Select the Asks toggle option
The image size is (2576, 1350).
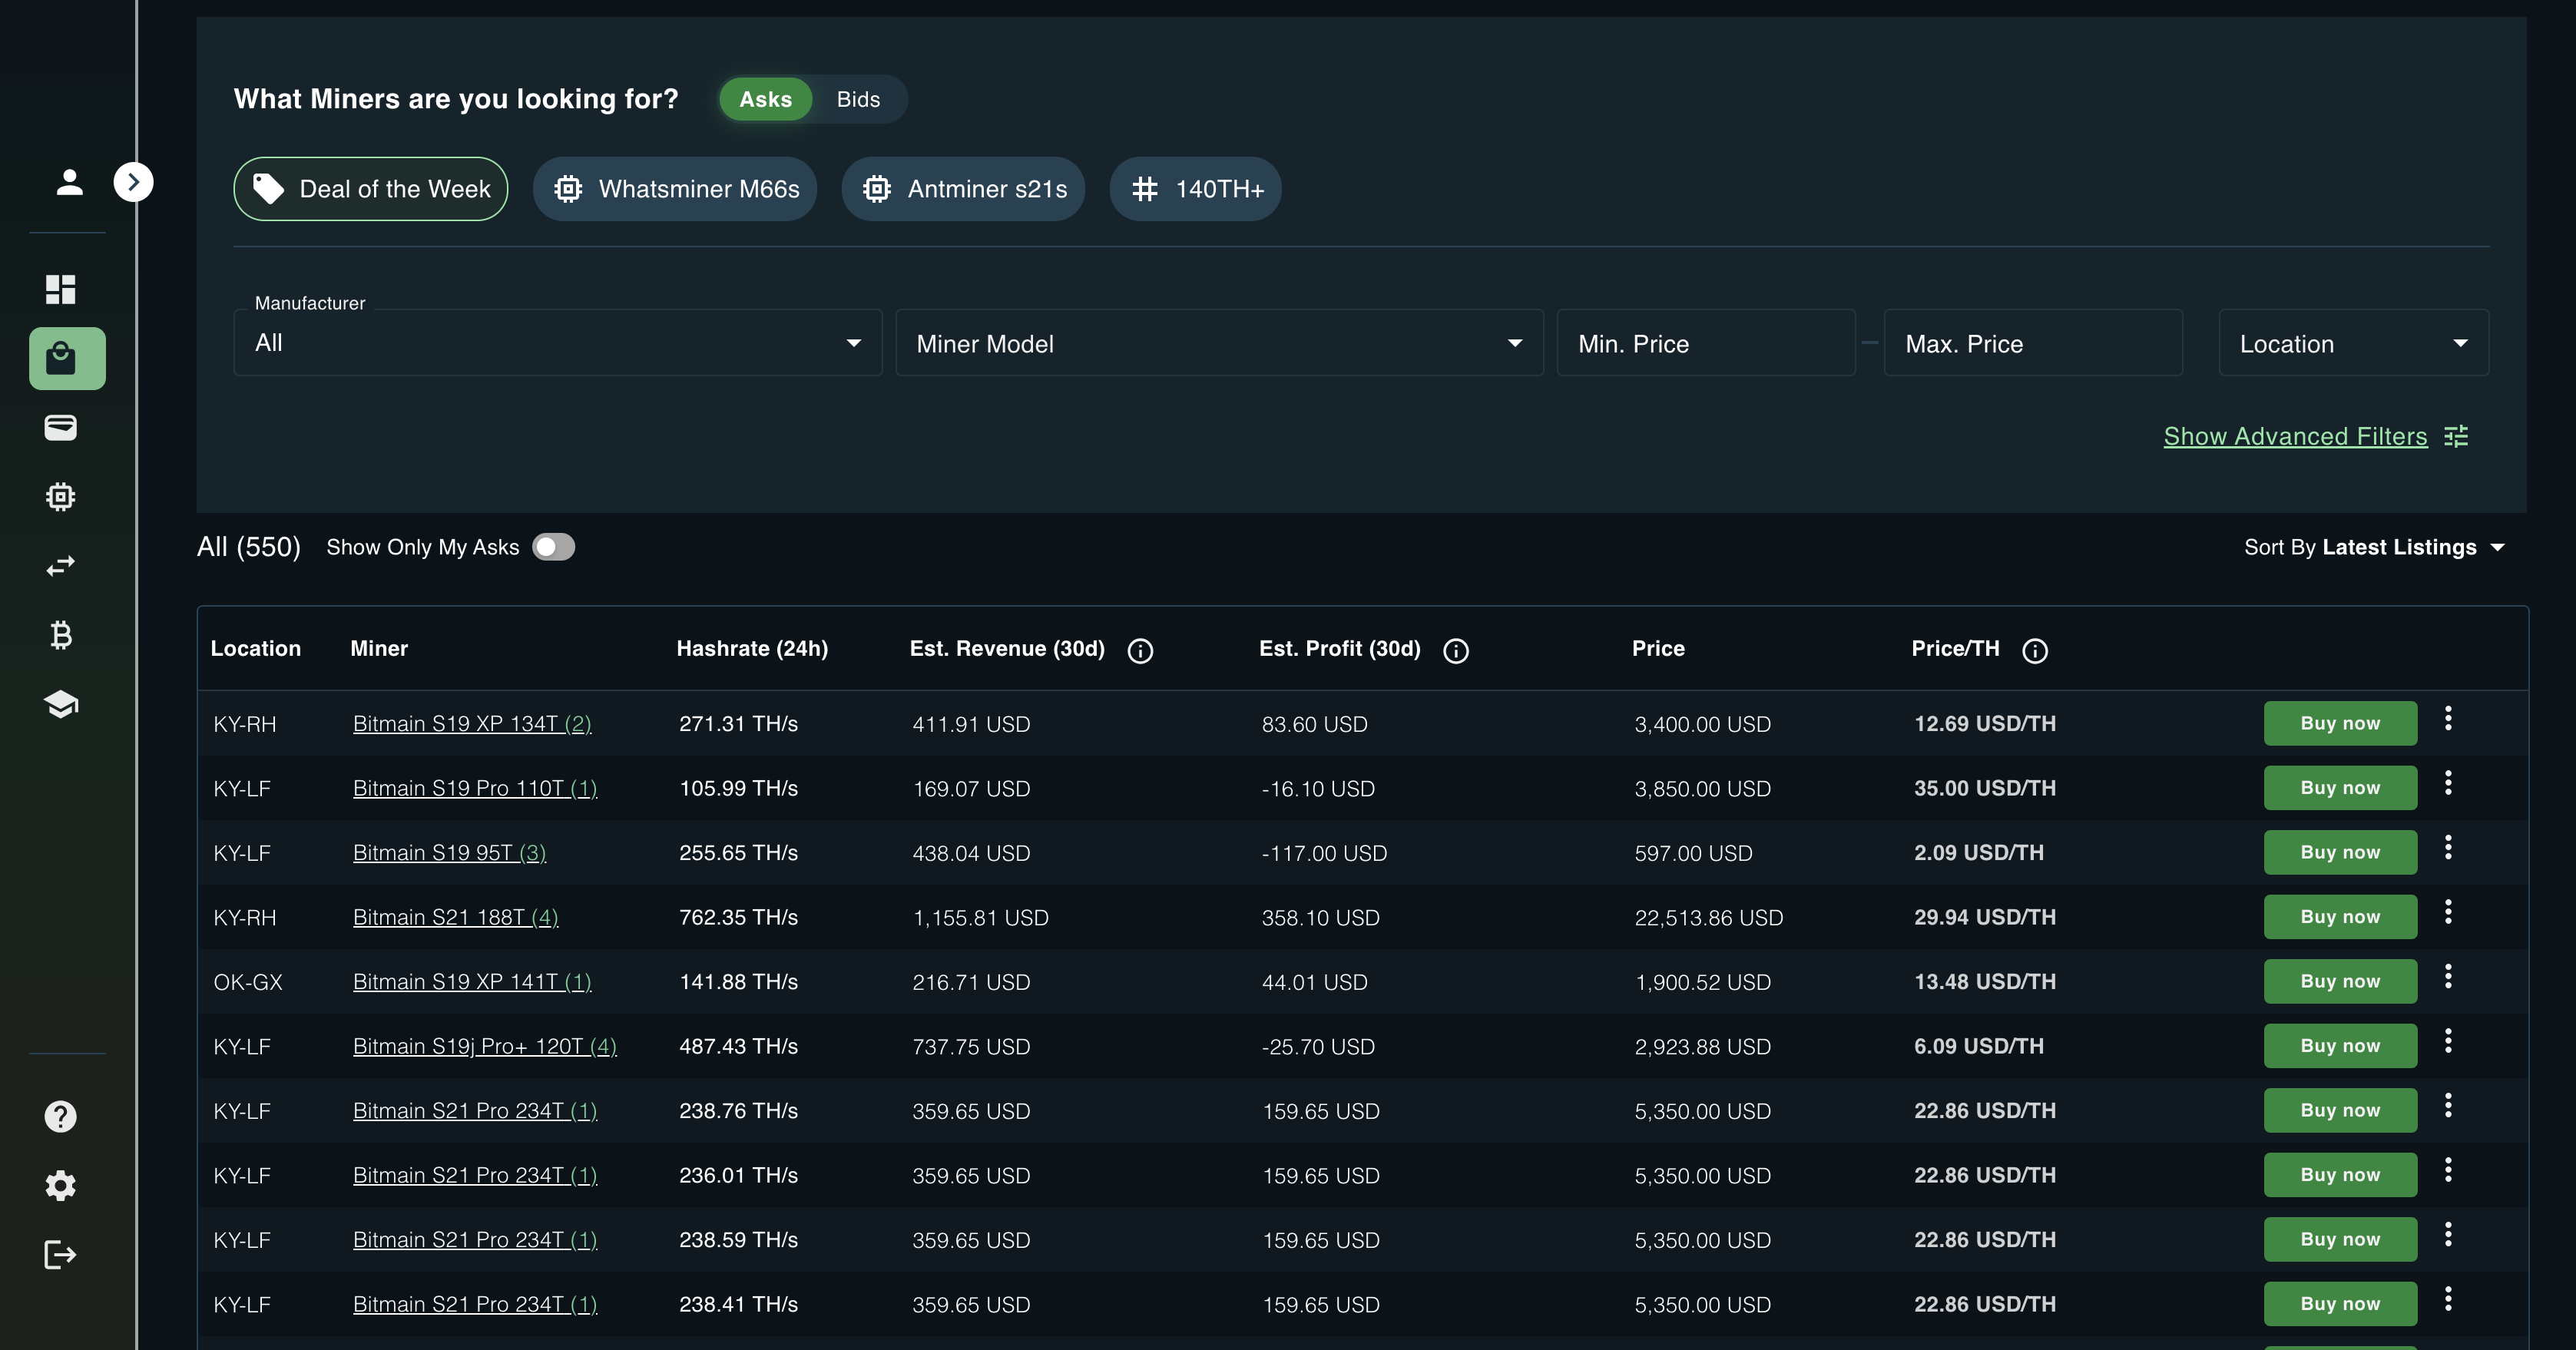(765, 99)
